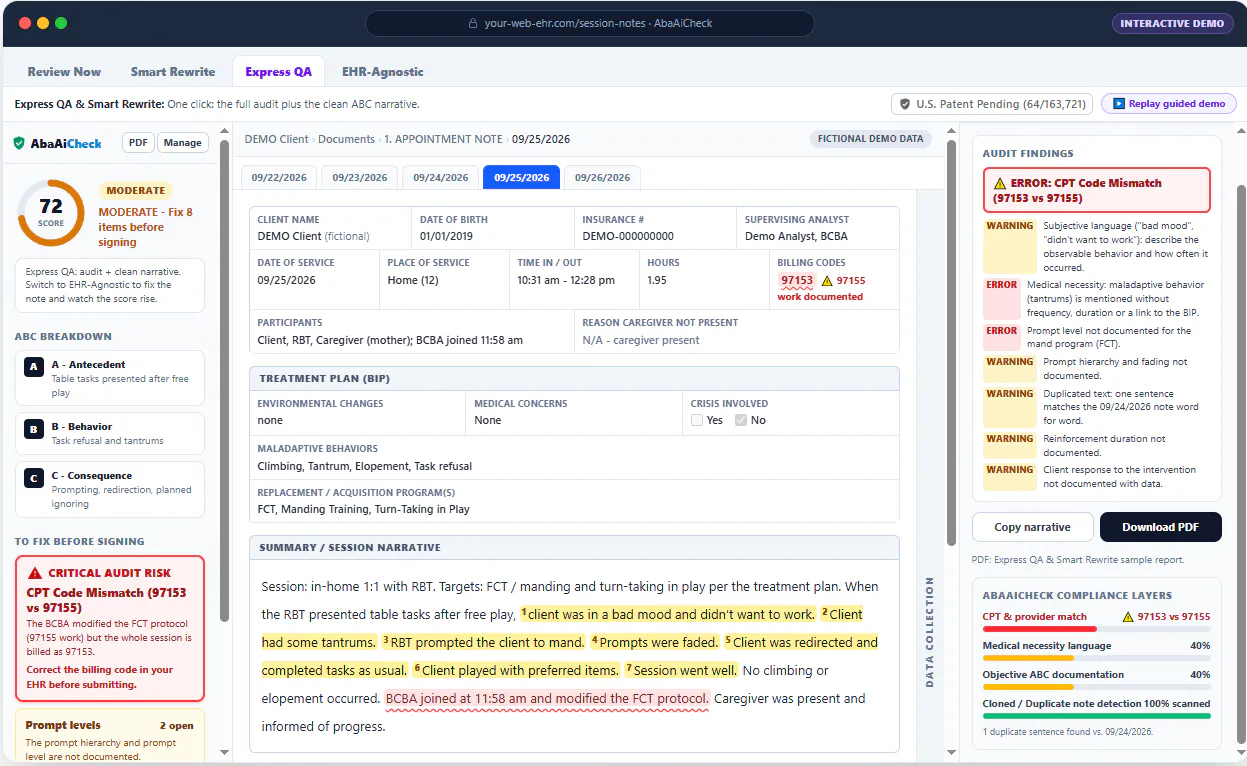1247x766 pixels.
Task: Click the Download PDF button
Action: coord(1161,527)
